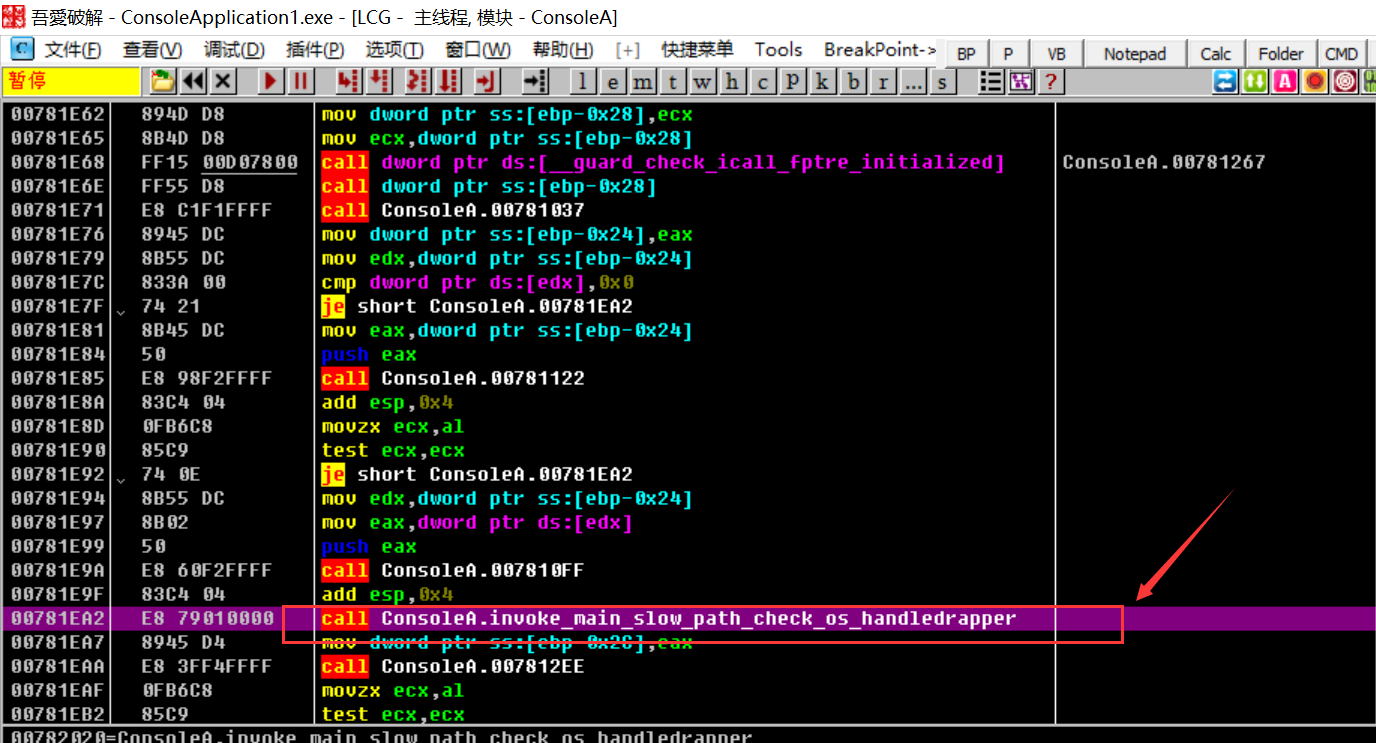Image resolution: width=1376 pixels, height=743 pixels.
Task: Select row 00781E68 with the __guard_check_icall call
Action: pyautogui.click(x=688, y=162)
